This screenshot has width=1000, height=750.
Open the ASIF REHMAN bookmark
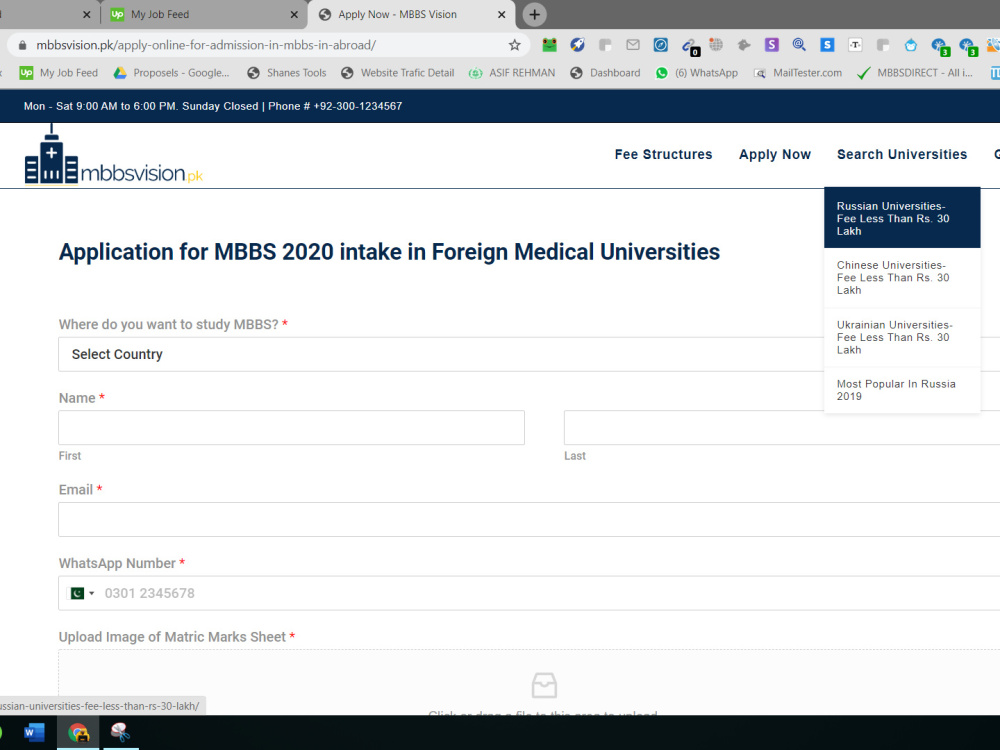(512, 73)
